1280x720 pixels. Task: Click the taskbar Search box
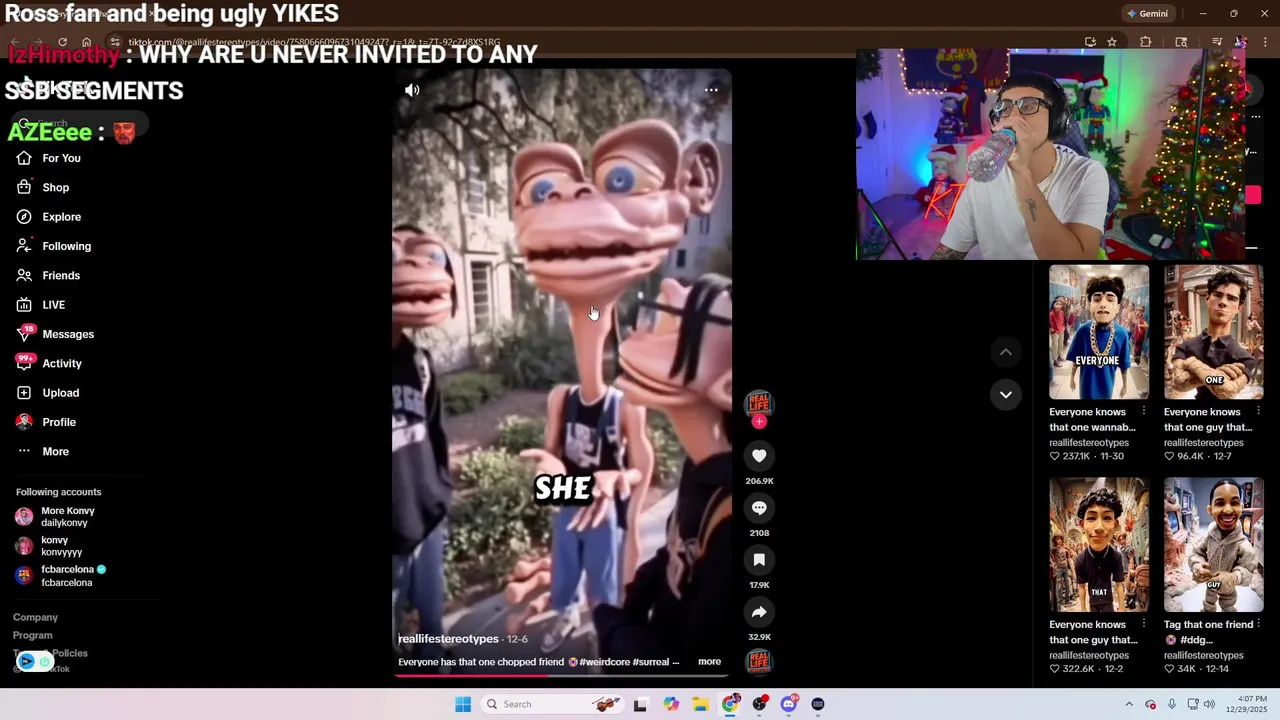click(x=550, y=704)
